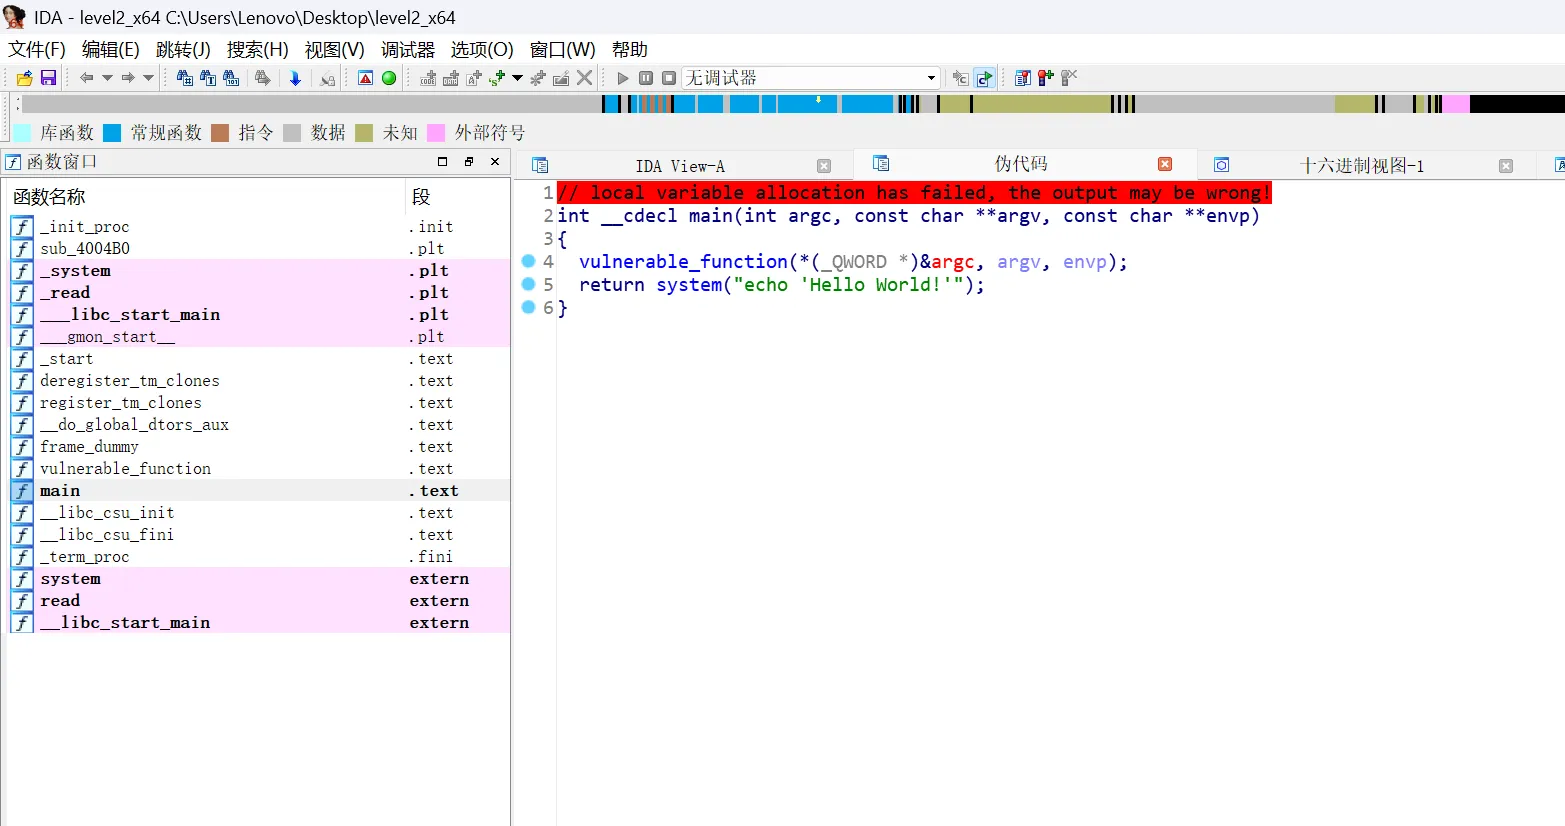Screen dimensions: 1565x826
Task: Open the 选项(O) menu
Action: [482, 49]
